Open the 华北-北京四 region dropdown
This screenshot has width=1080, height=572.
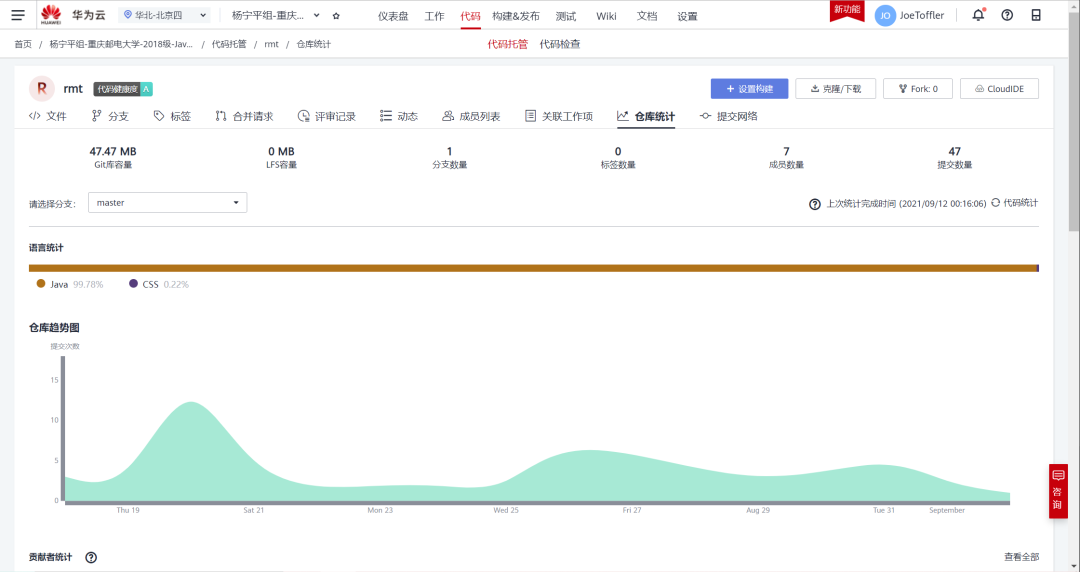(165, 14)
